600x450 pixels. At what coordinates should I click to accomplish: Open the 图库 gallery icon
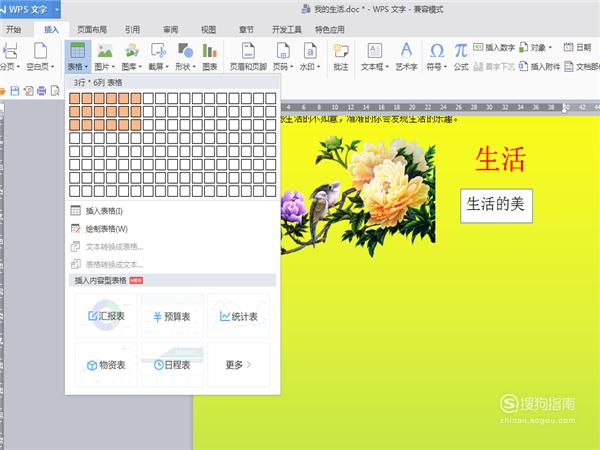tap(132, 51)
